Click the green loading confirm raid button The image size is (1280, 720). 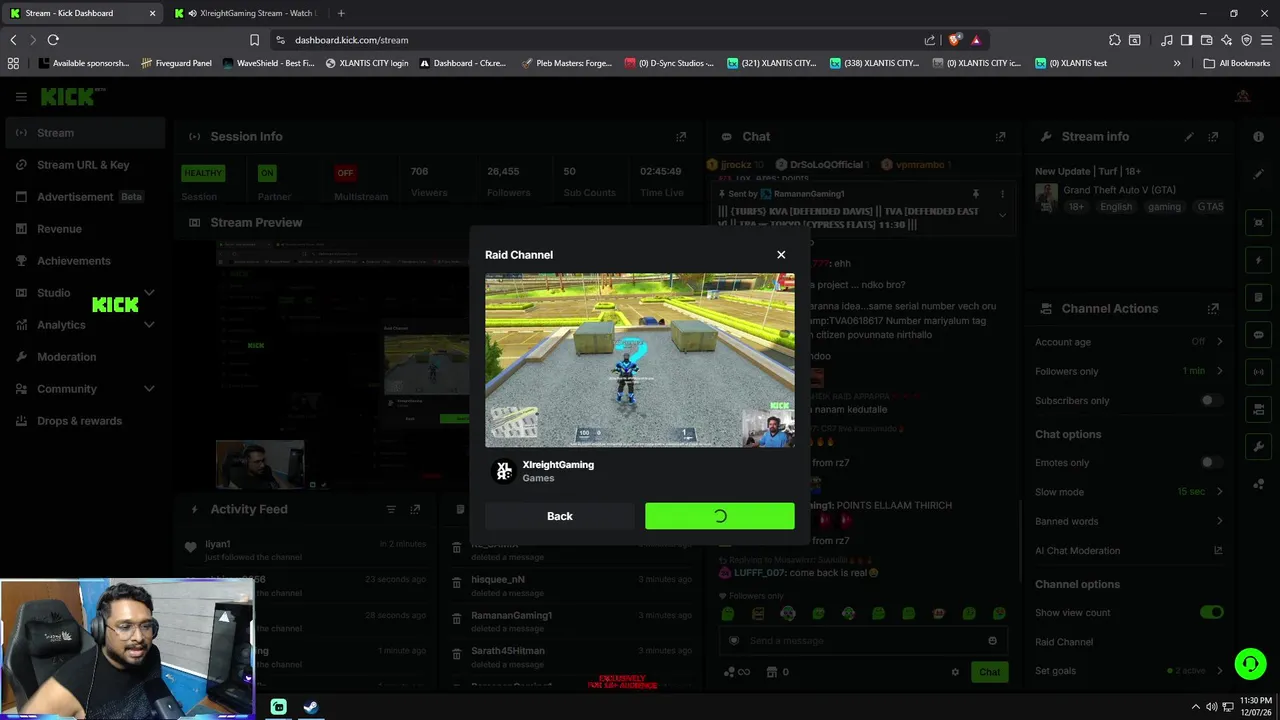click(720, 516)
